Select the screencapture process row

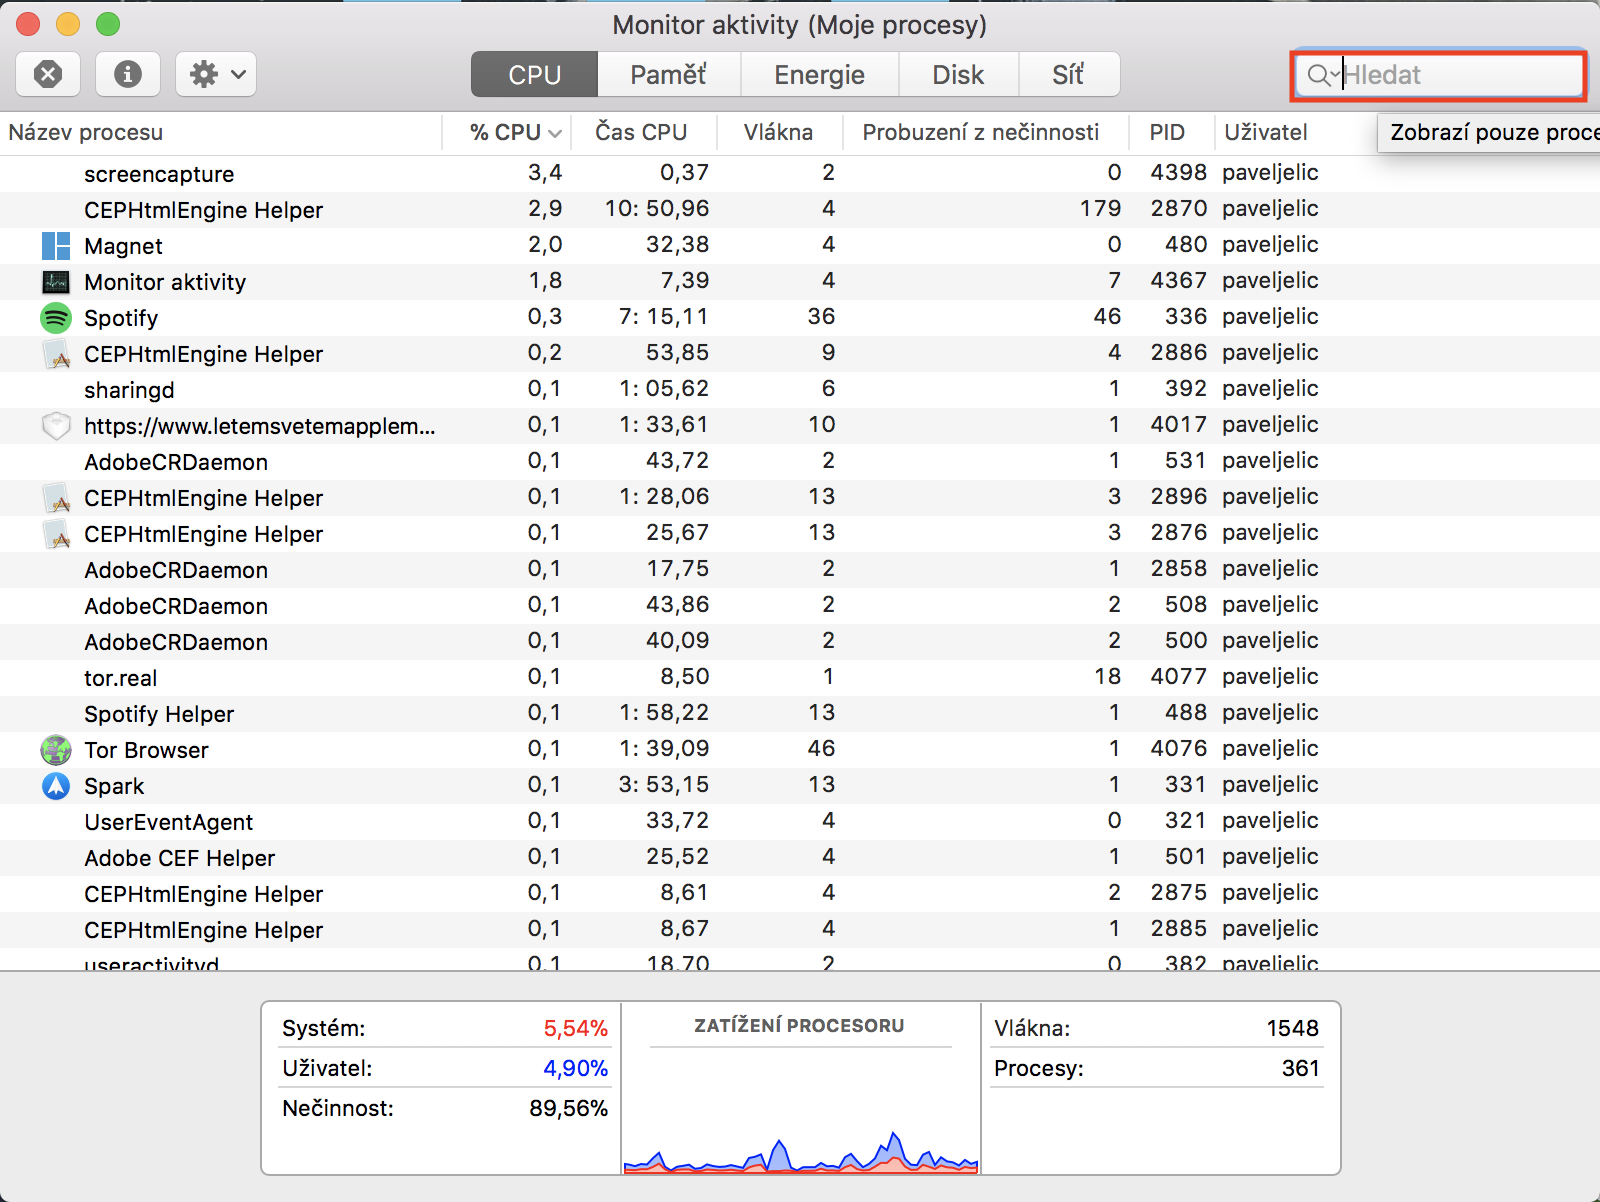coord(800,174)
